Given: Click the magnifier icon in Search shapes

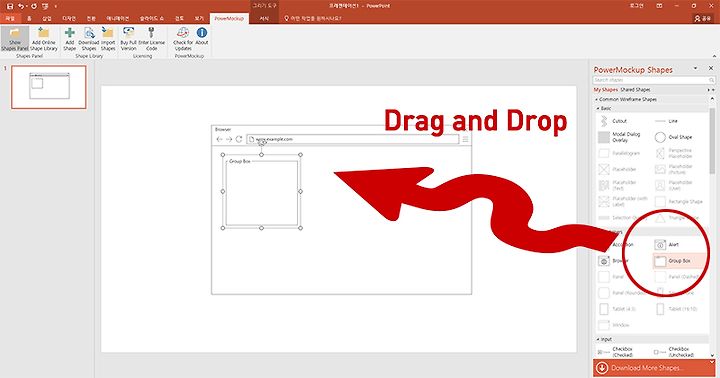Looking at the screenshot, I should tap(711, 80).
